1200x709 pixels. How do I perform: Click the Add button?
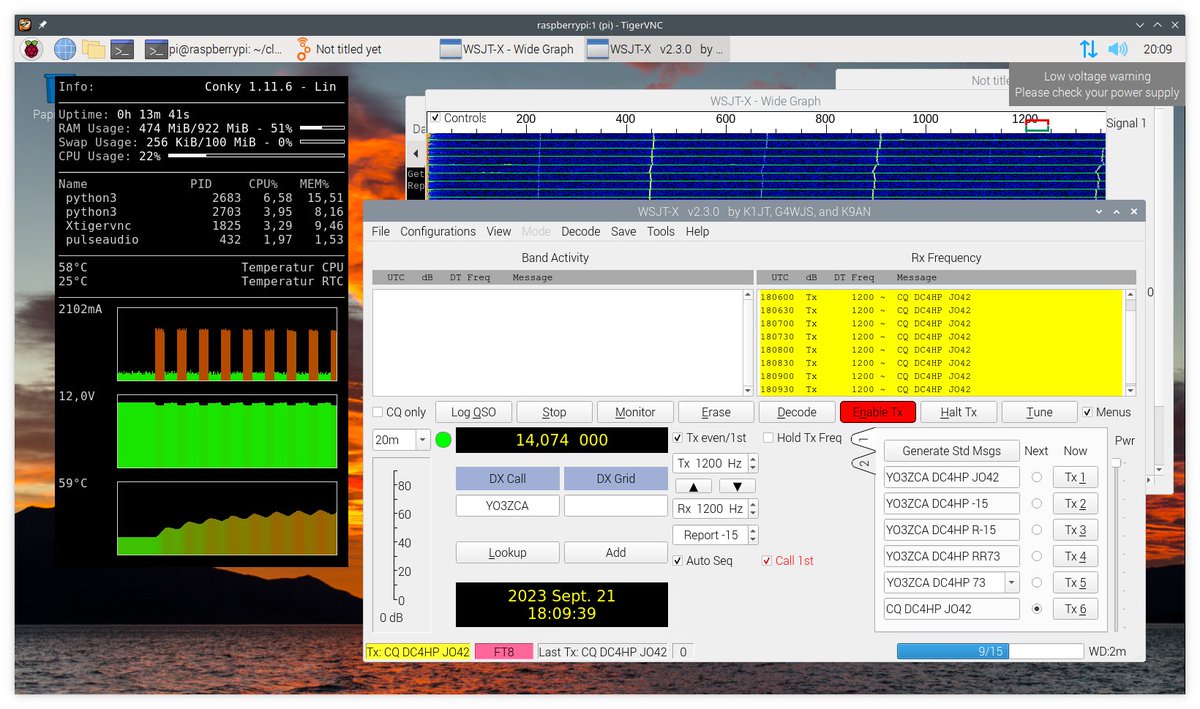(x=616, y=552)
